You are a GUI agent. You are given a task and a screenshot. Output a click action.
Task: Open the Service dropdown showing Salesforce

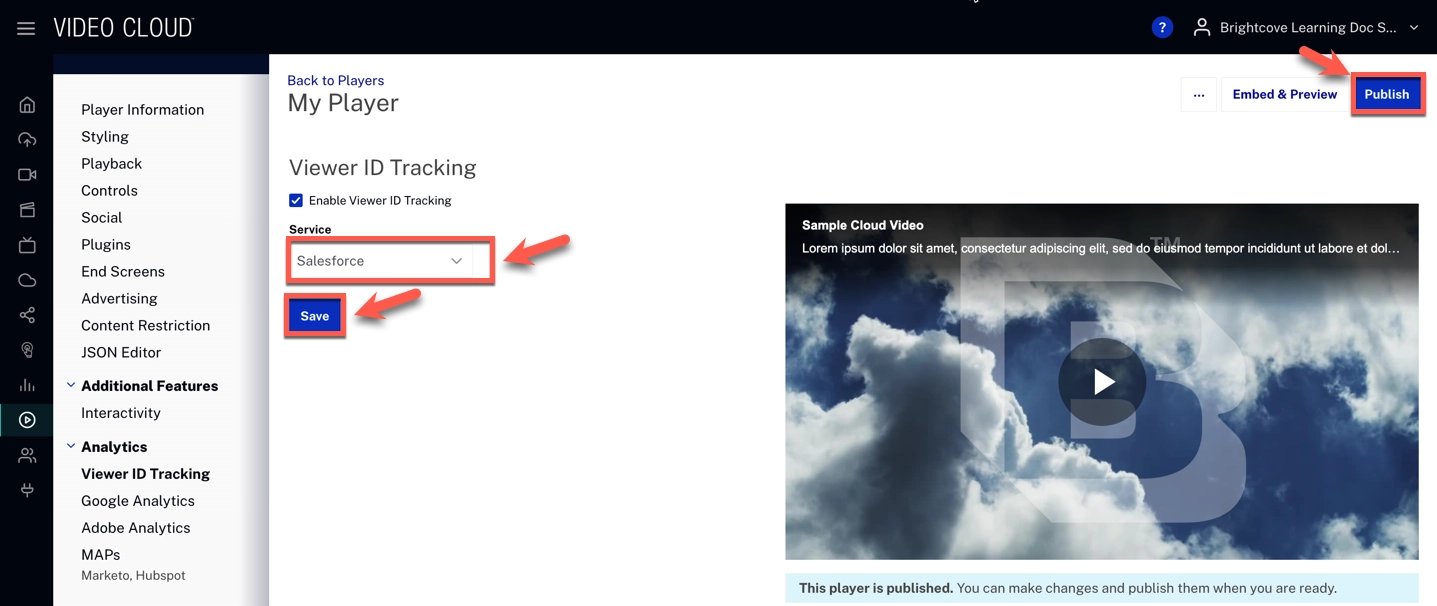tap(380, 261)
